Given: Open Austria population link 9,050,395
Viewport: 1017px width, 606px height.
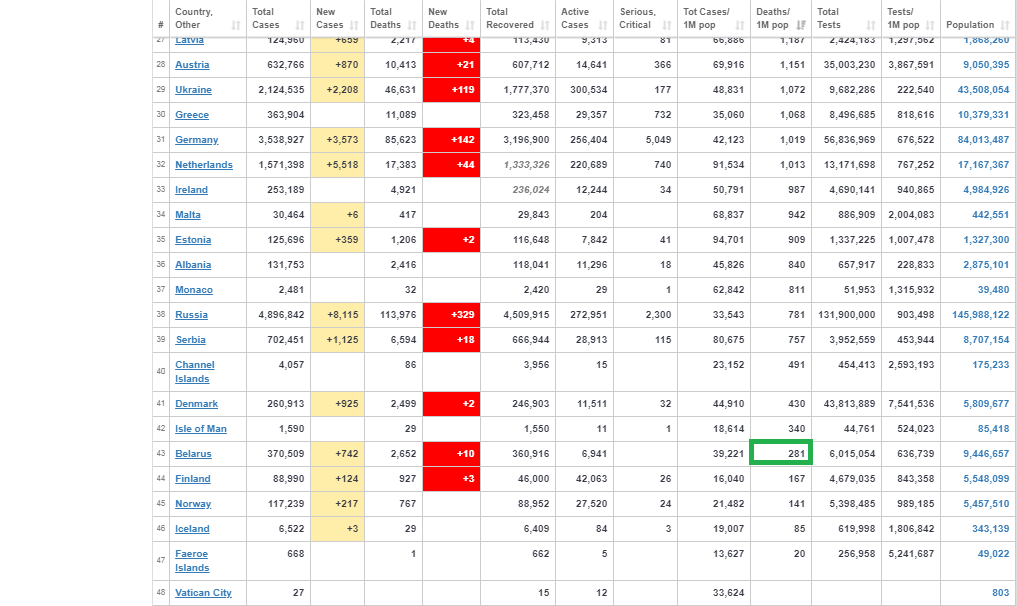Looking at the screenshot, I should (986, 65).
